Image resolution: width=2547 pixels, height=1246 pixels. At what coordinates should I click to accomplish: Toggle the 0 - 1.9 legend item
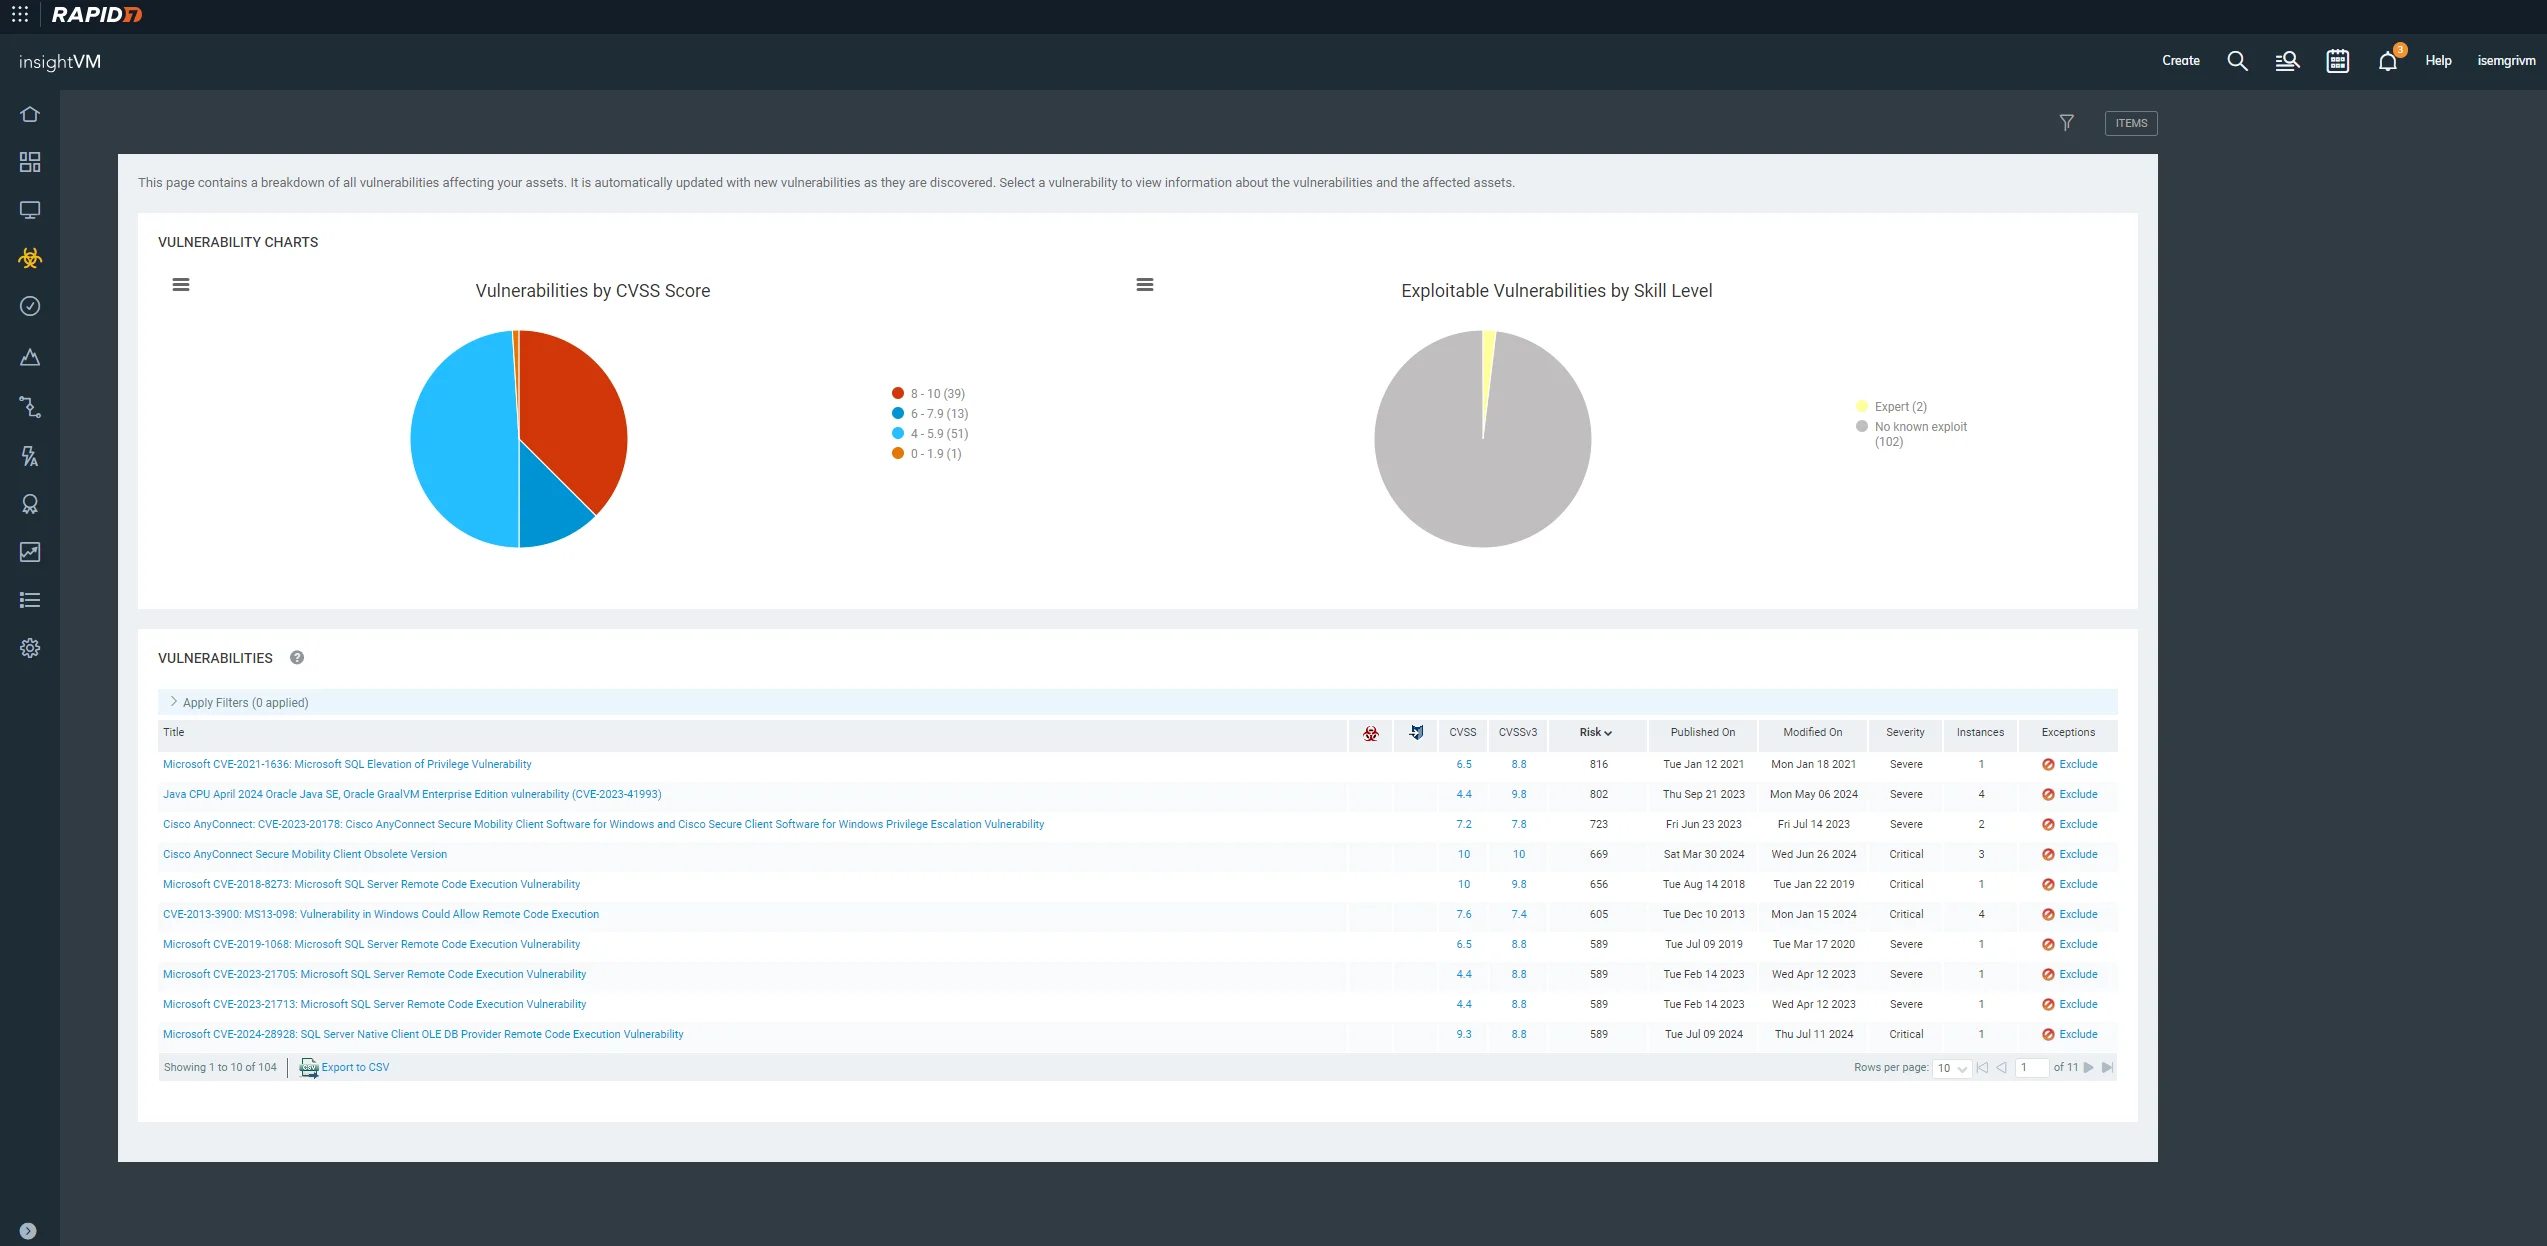927,454
